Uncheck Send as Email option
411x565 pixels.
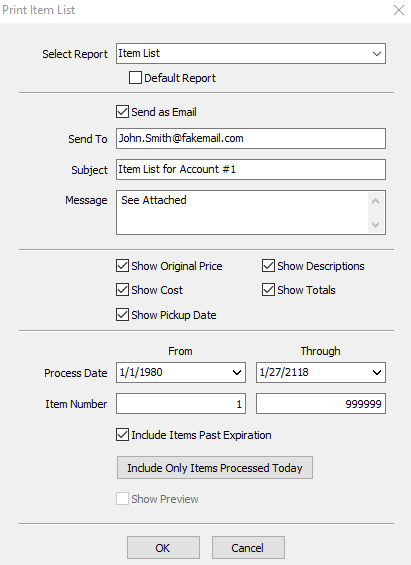click(122, 112)
